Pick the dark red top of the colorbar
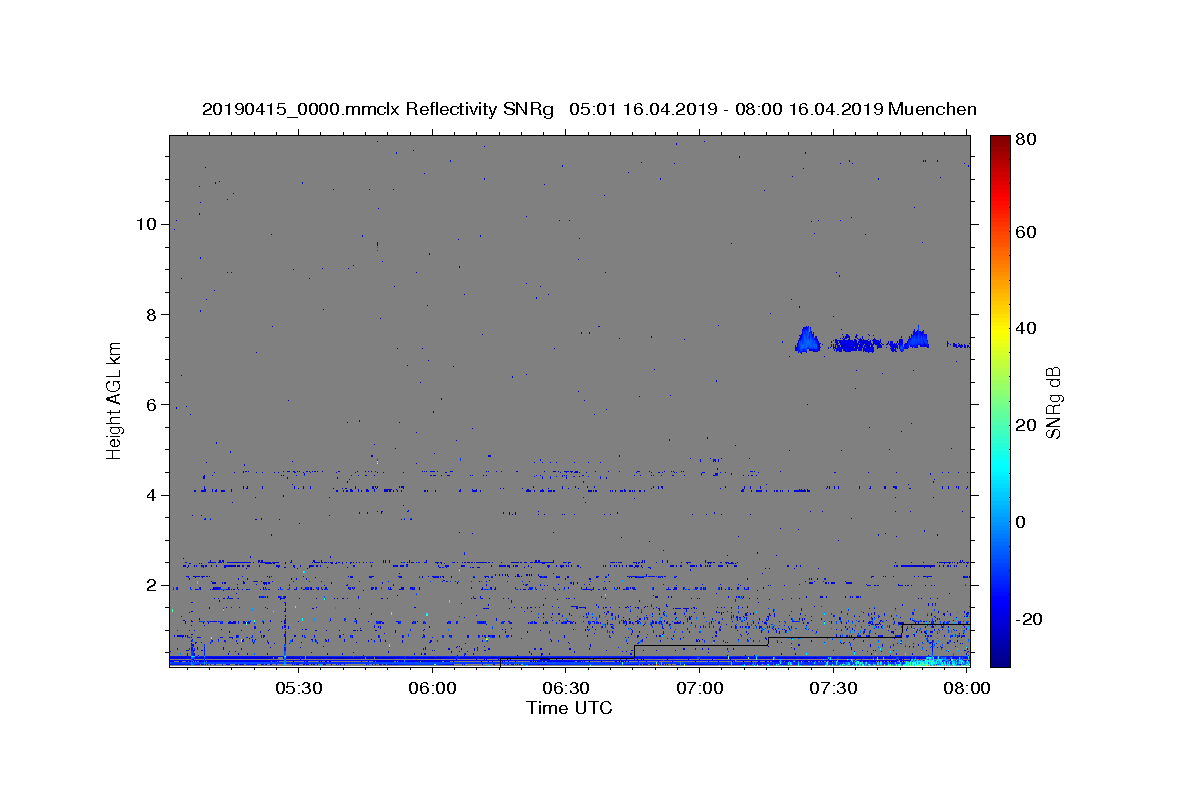This screenshot has width=1200, height=800. 1000,142
